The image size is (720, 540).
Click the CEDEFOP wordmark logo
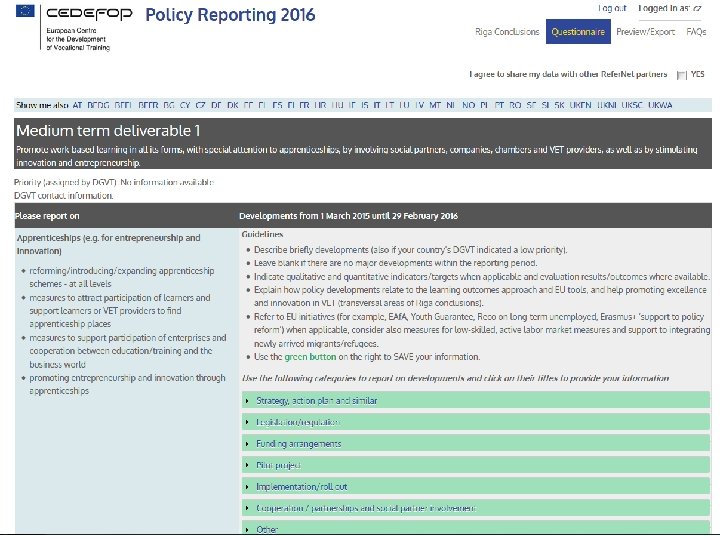tap(89, 14)
